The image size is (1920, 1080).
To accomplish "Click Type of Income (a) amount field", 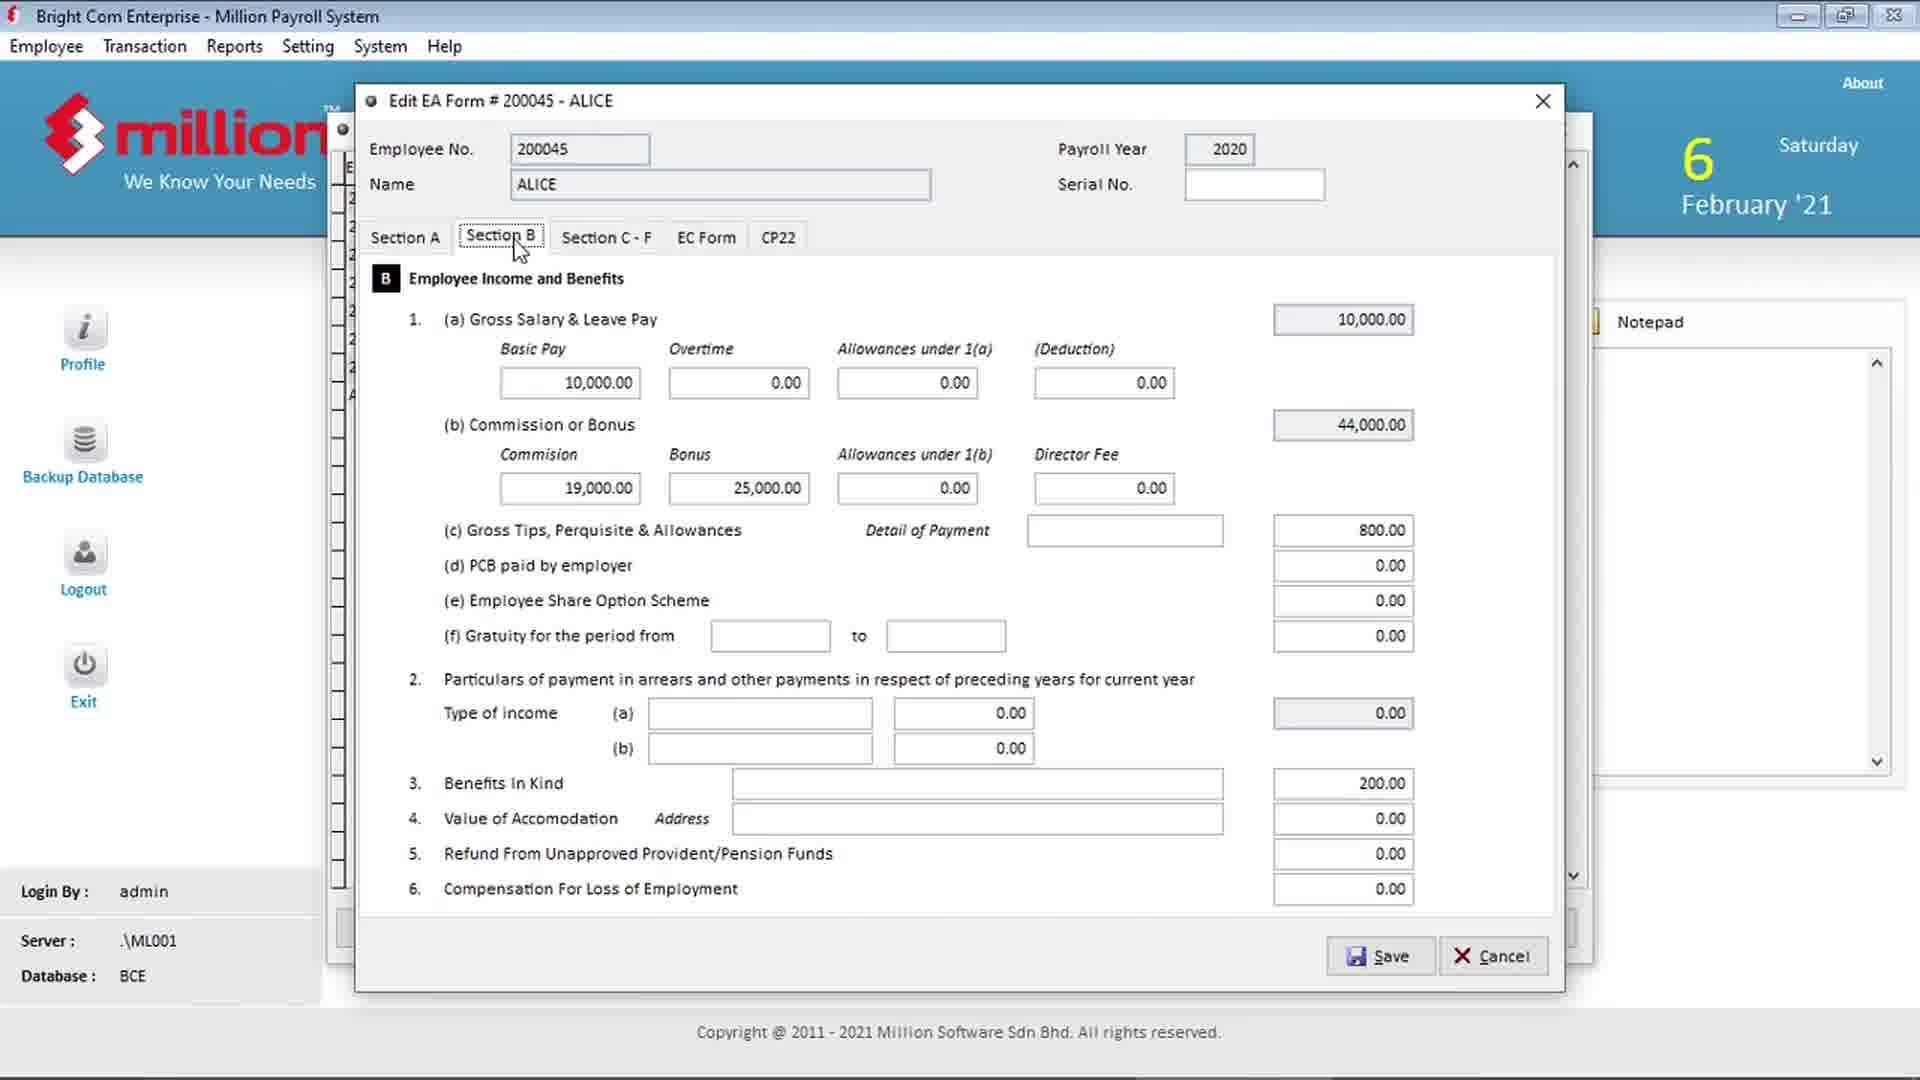I will tap(964, 714).
